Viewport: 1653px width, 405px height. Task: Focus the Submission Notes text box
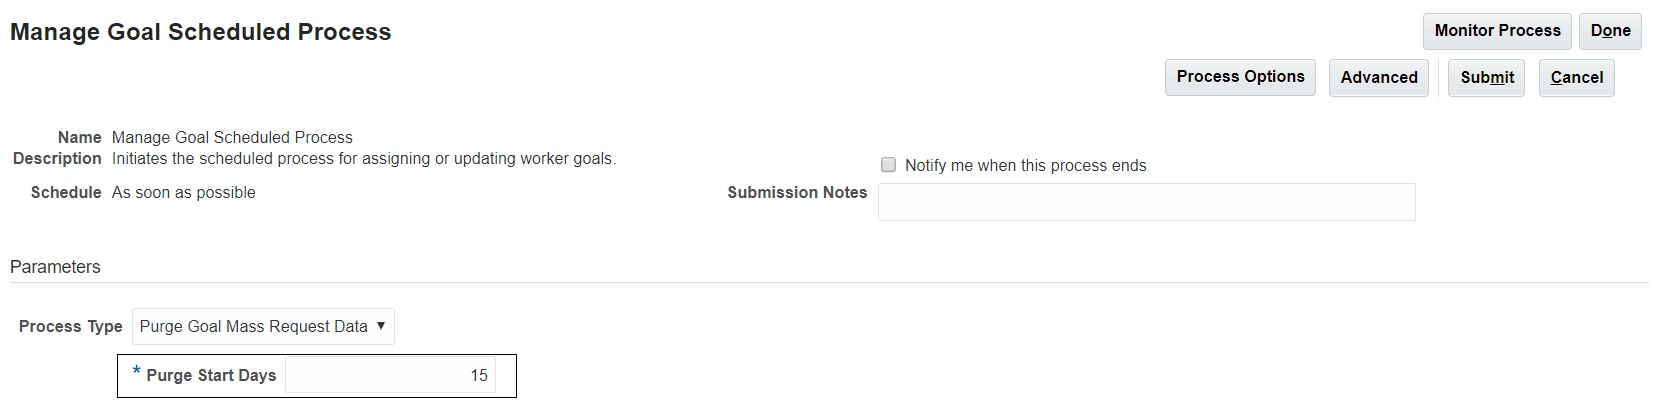pos(1146,202)
